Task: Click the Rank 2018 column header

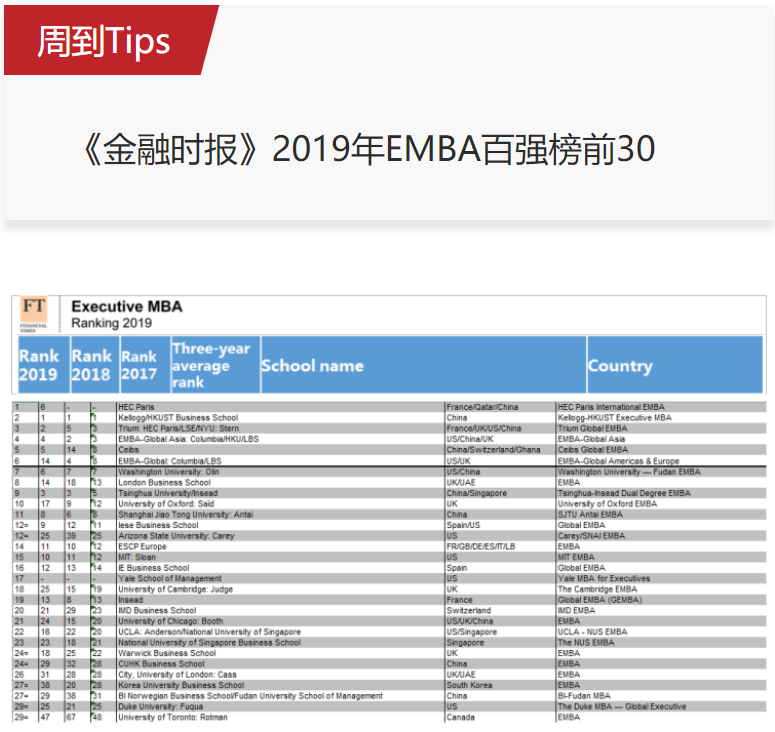Action: pyautogui.click(x=91, y=365)
